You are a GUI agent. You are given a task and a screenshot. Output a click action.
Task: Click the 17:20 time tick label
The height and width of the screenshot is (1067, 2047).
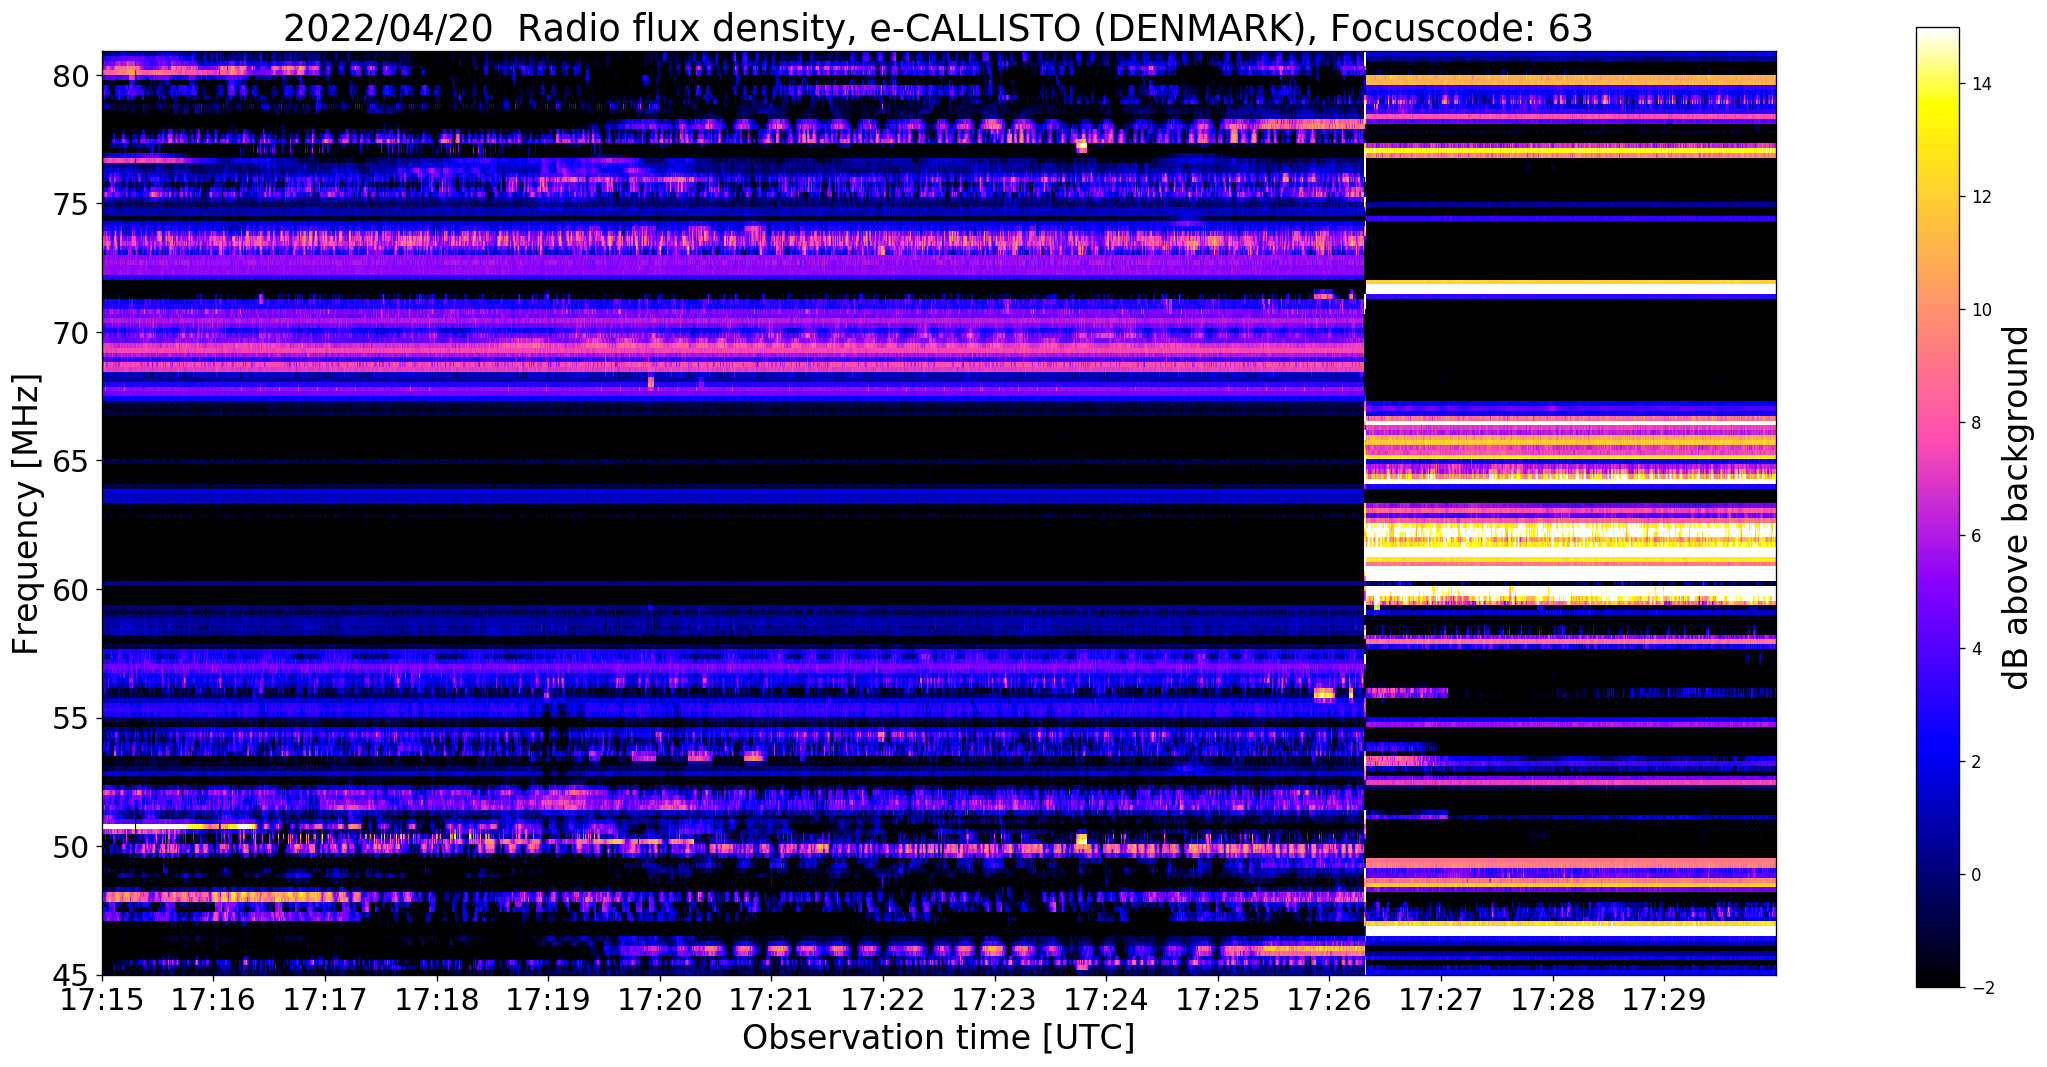[660, 999]
